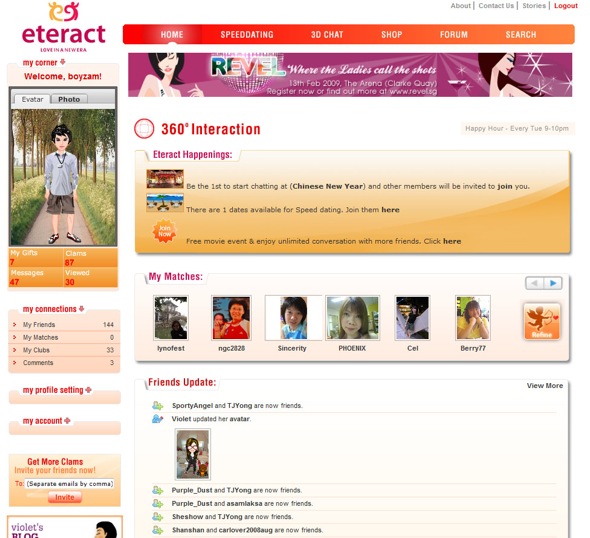Click the beach speed dating thumbnail icon
Image resolution: width=590 pixels, height=538 pixels.
coord(165,203)
